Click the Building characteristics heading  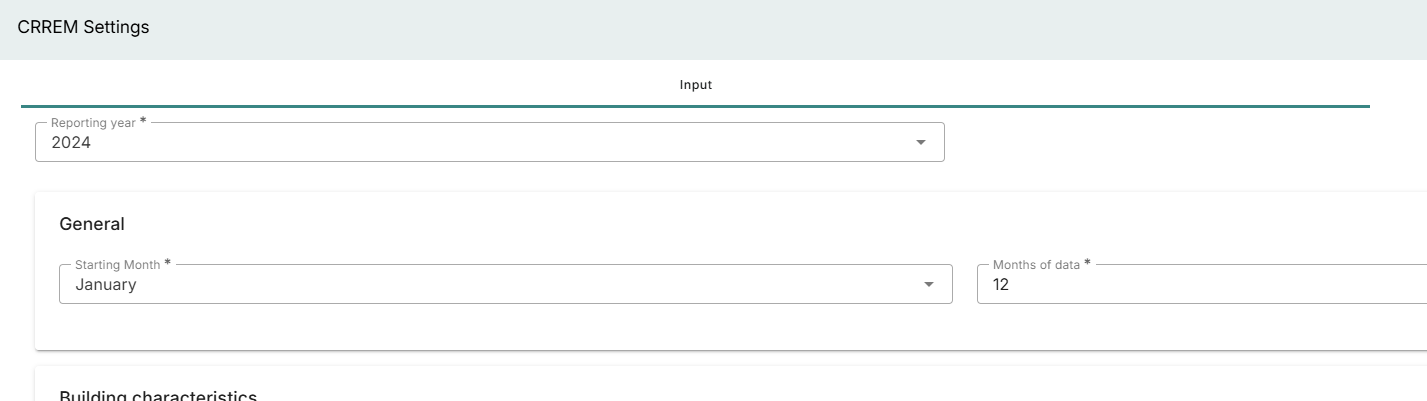point(158,395)
